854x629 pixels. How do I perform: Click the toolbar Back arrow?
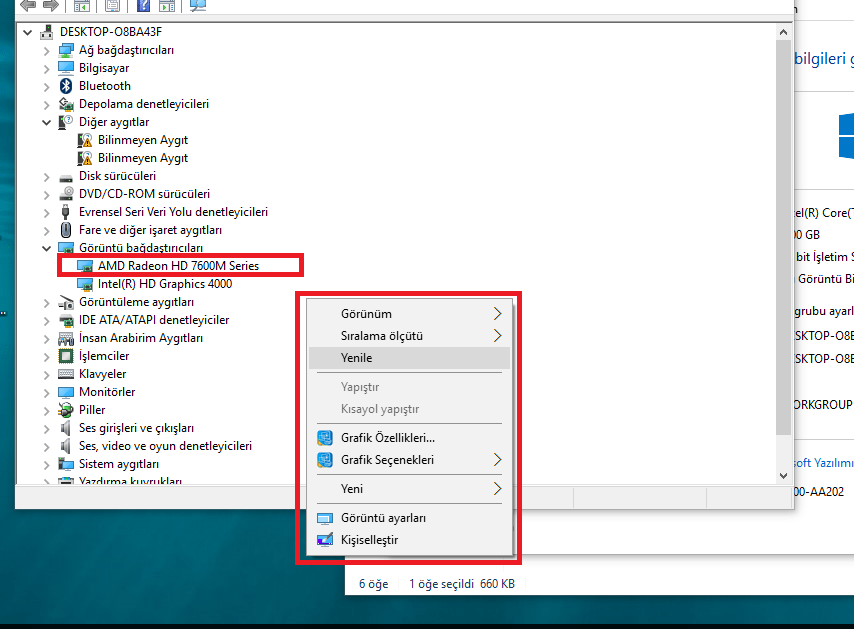pos(27,5)
